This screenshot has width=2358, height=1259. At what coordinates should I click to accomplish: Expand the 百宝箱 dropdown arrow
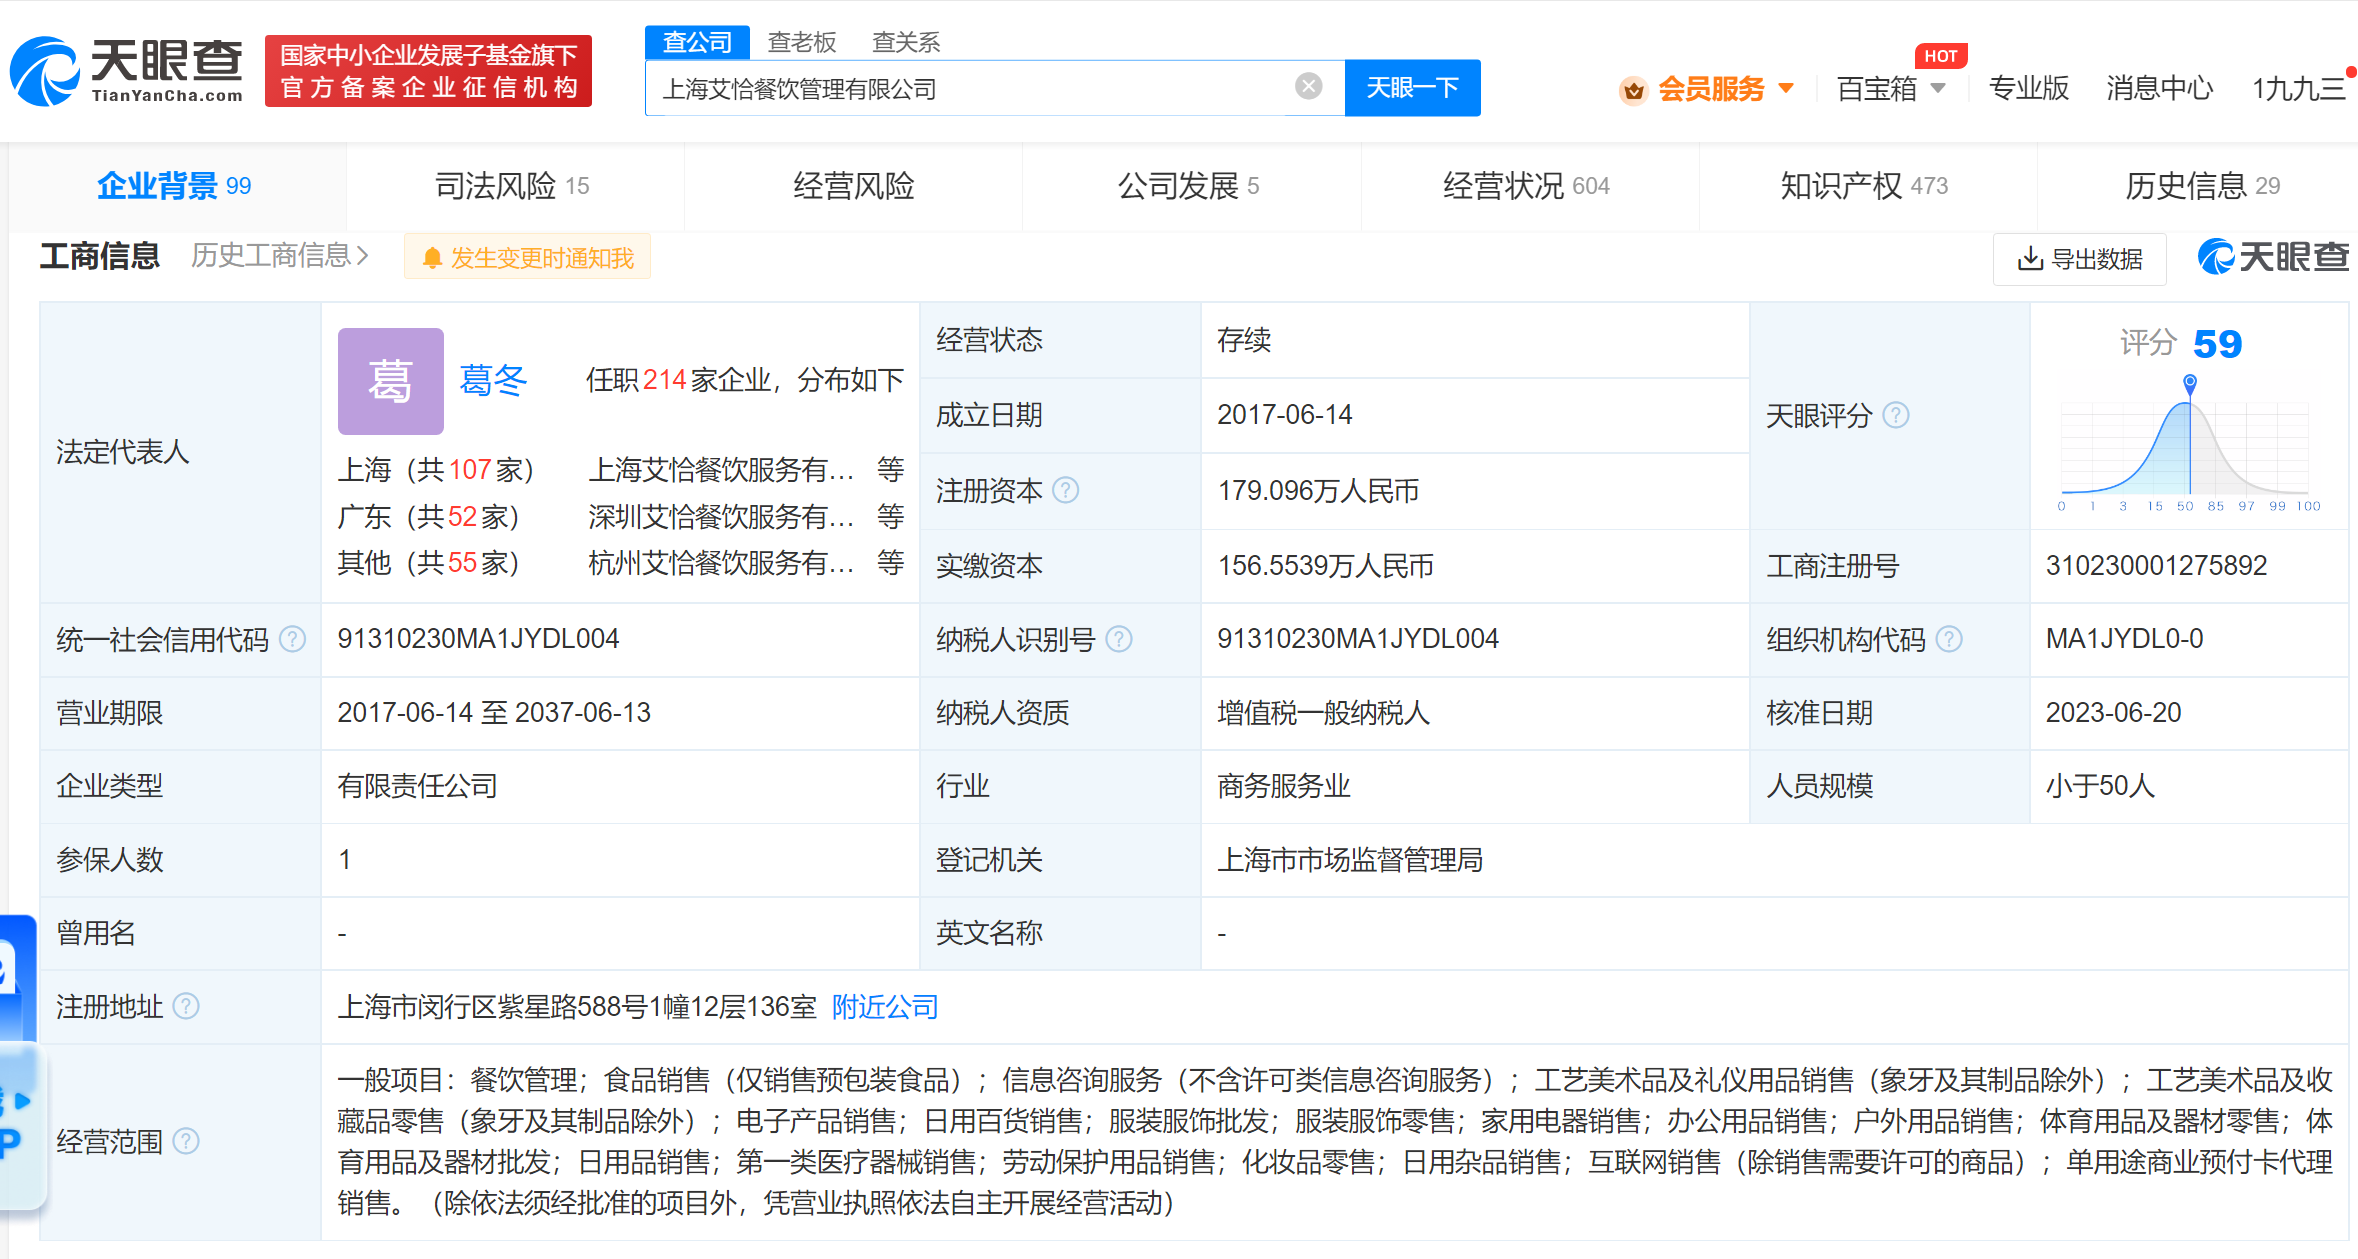pos(1938,88)
